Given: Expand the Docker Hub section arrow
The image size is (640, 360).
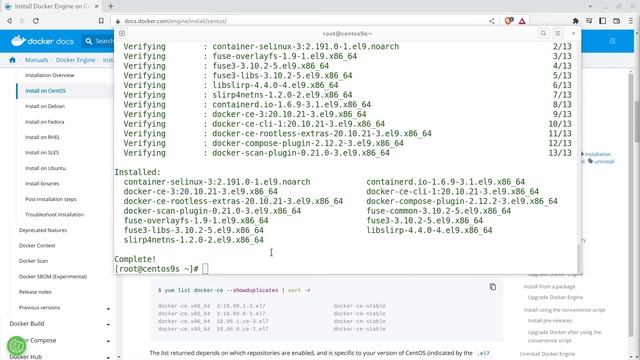Looking at the screenshot, I should click(x=108, y=358).
